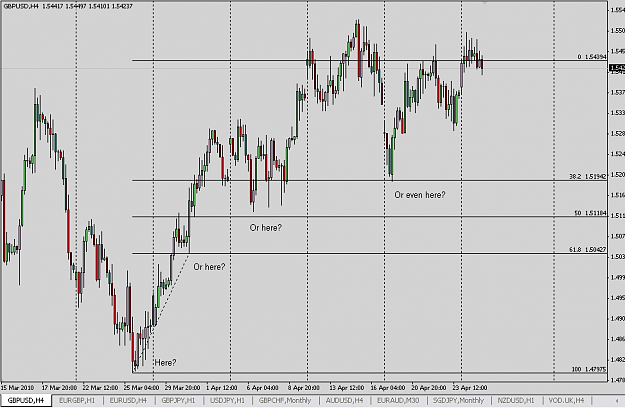Open the VOD.UK,H4 chart tab
The height and width of the screenshot is (408, 625).
tap(566, 400)
